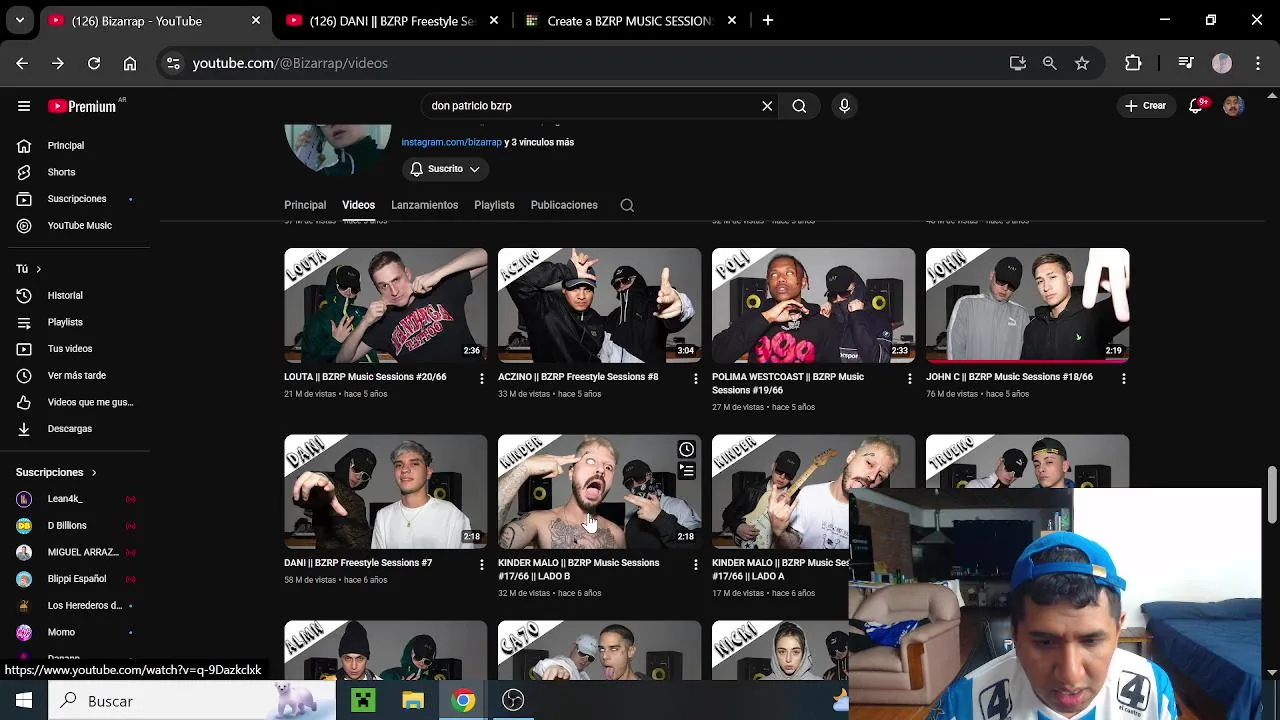Add KINDER MALO LADO B to queue
1280x720 pixels.
[x=686, y=470]
